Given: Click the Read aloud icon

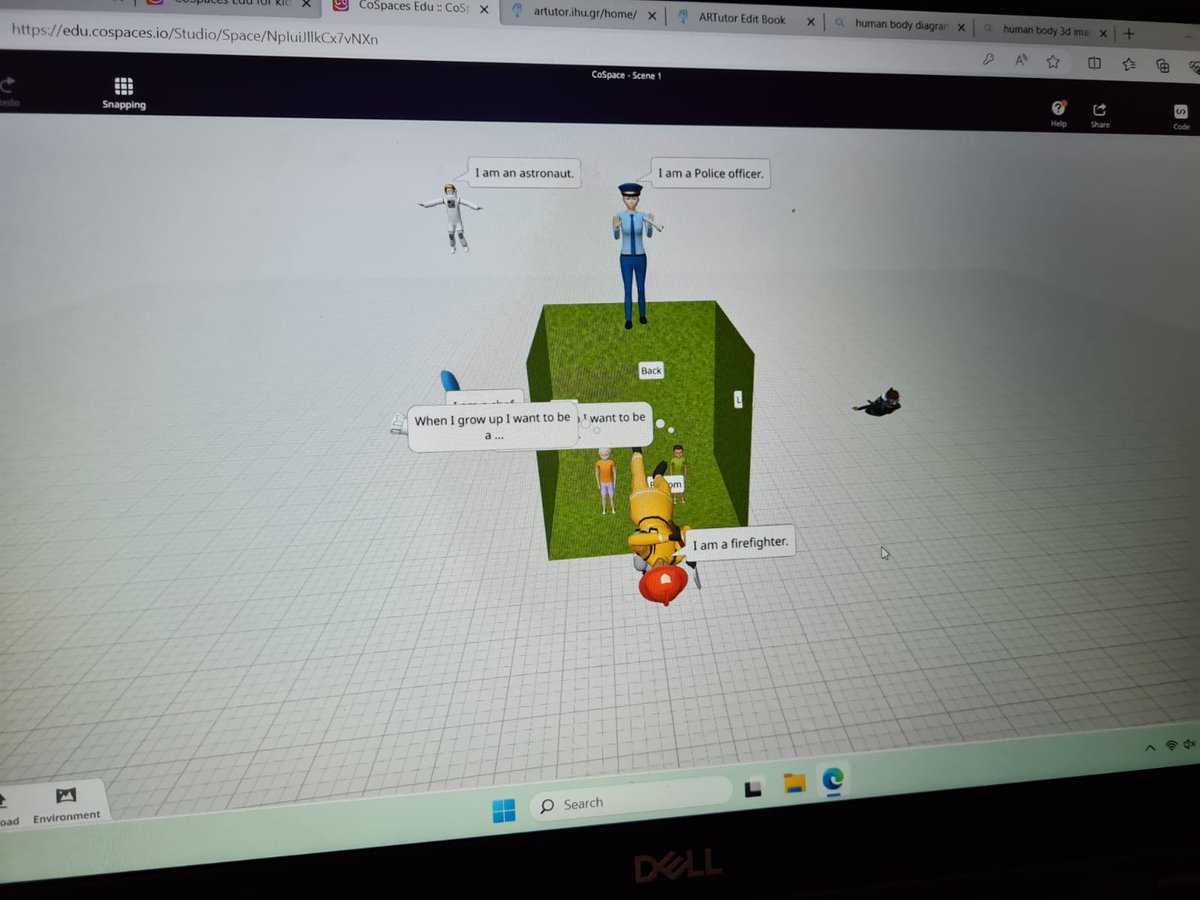Looking at the screenshot, I should click(1021, 61).
